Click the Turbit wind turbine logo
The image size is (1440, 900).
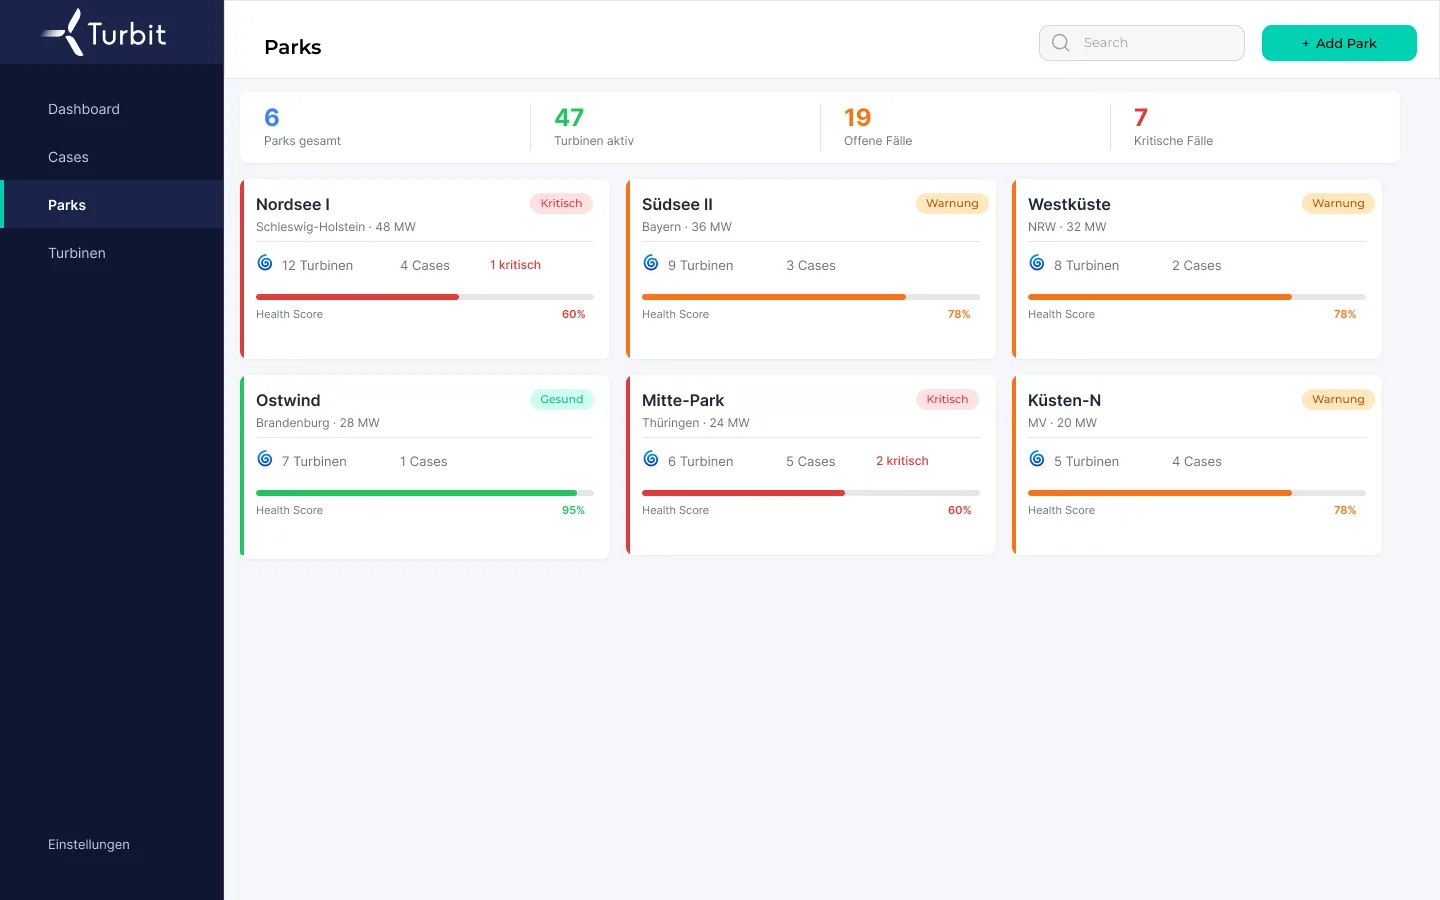coord(104,32)
